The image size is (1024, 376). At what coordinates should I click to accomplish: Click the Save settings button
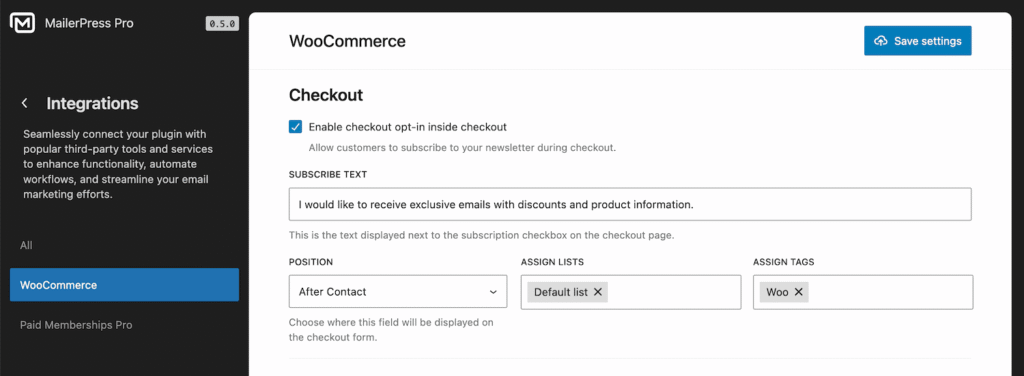click(x=918, y=40)
